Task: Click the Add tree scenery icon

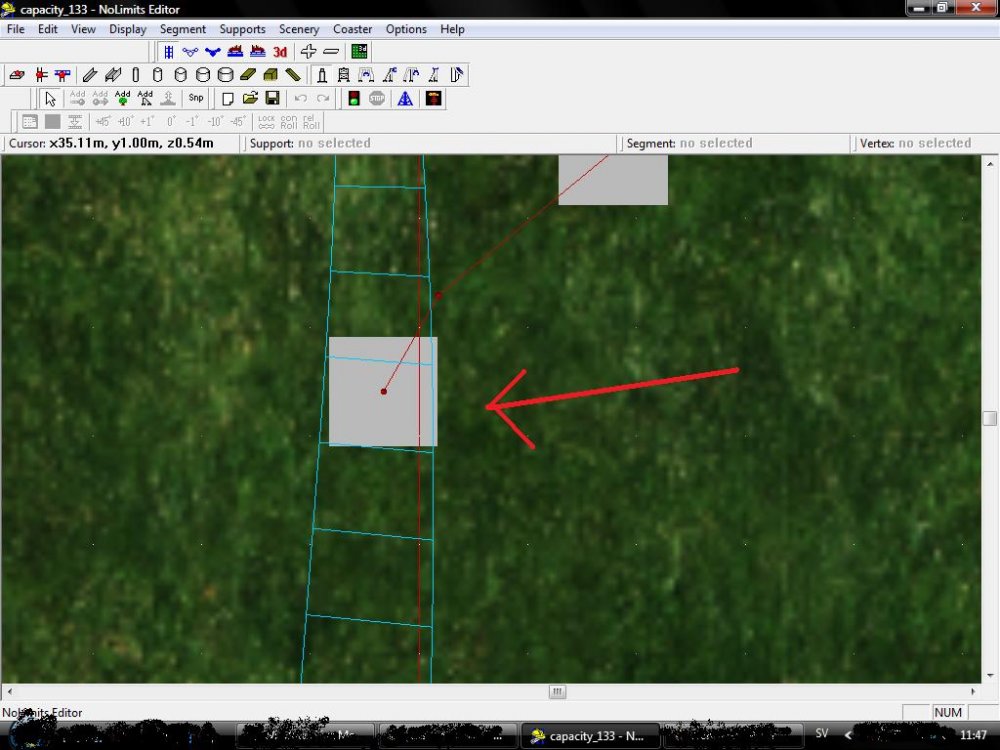Action: coord(122,98)
